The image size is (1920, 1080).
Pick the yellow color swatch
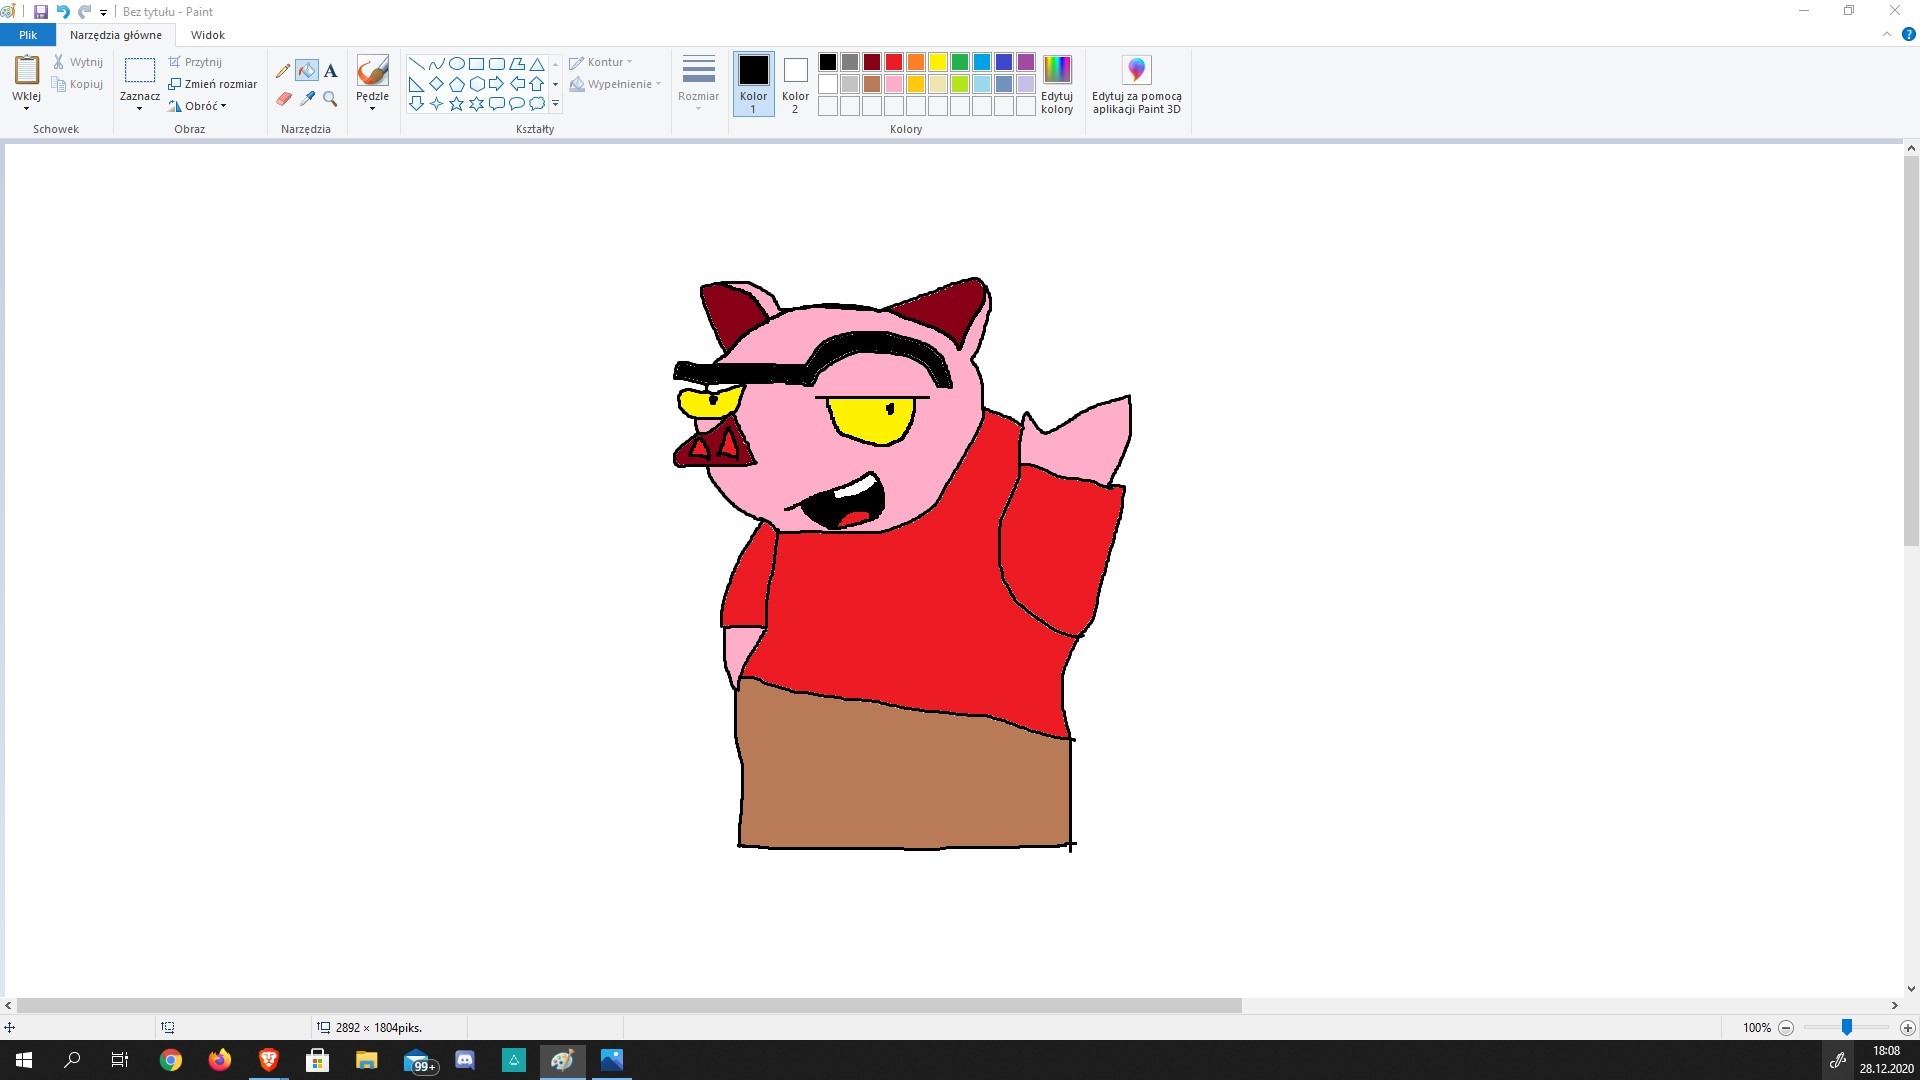938,62
